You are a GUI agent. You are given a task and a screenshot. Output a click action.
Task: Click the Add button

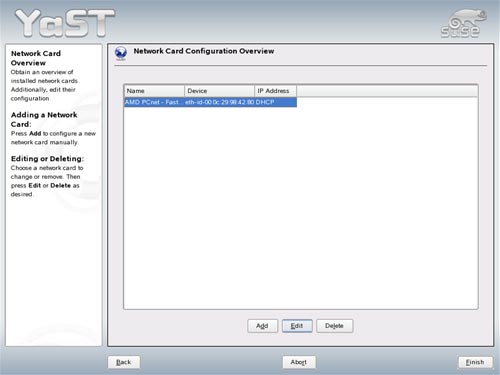pos(262,326)
